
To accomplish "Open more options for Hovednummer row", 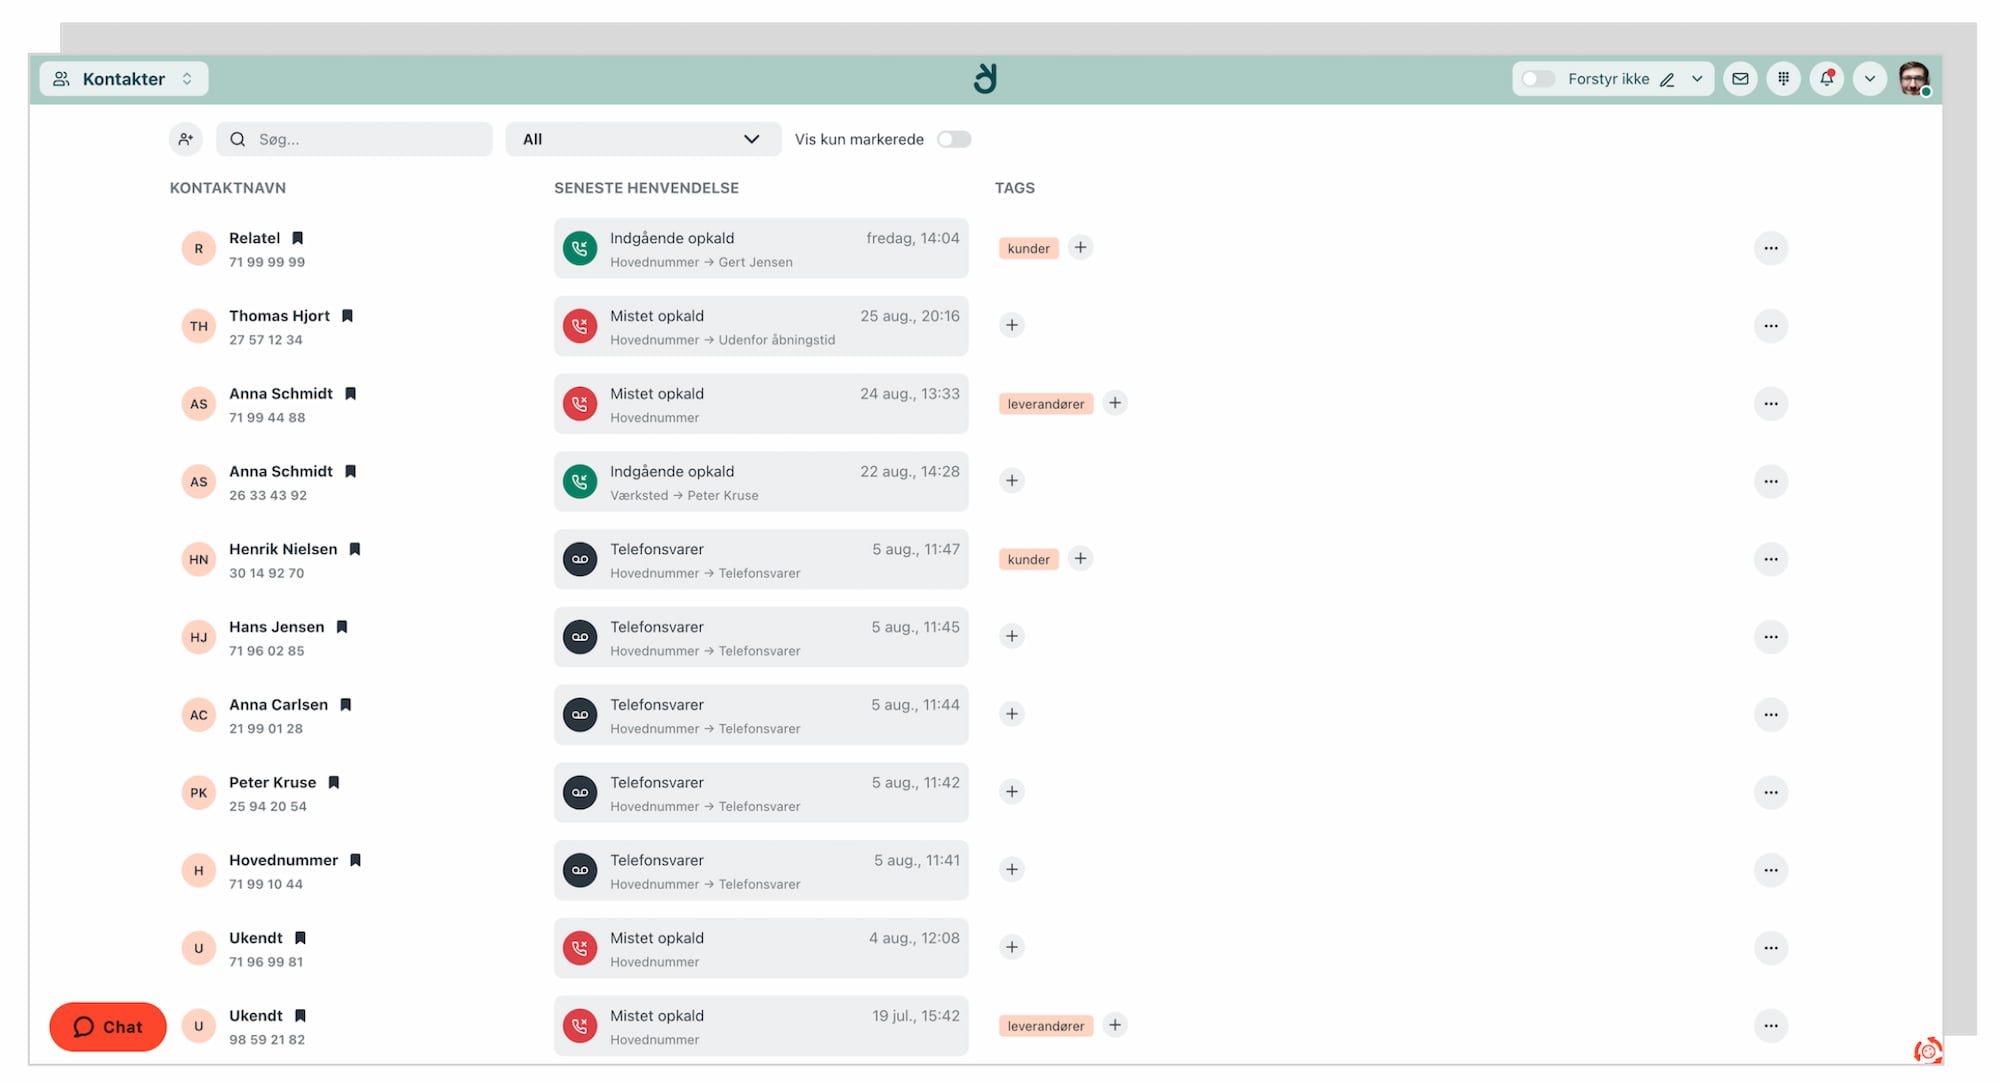I will 1771,870.
